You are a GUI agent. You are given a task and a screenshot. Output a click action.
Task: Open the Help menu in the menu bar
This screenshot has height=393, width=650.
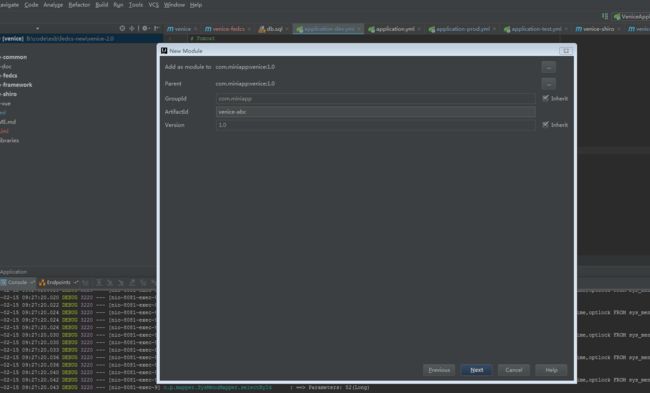tap(196, 5)
